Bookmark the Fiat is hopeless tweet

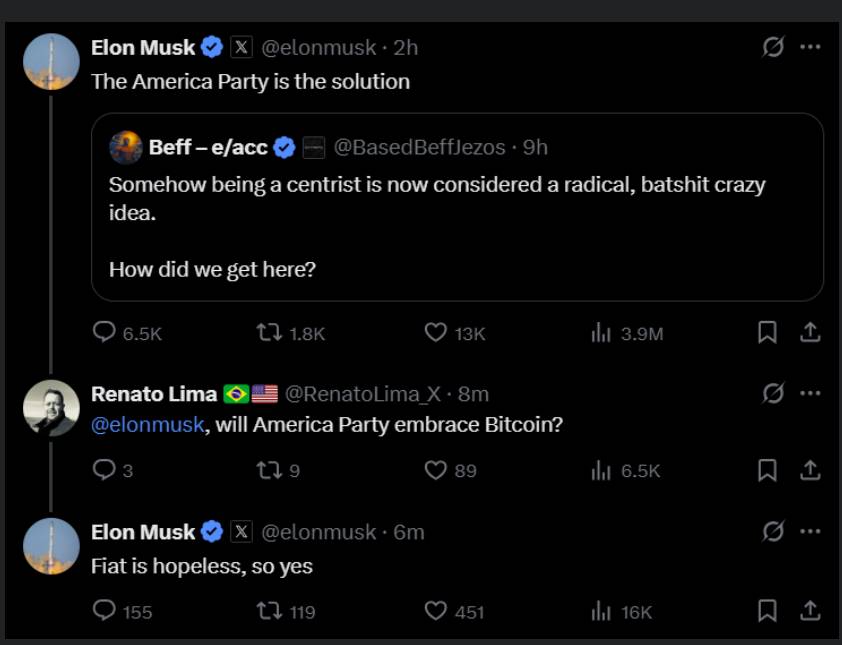tap(767, 610)
